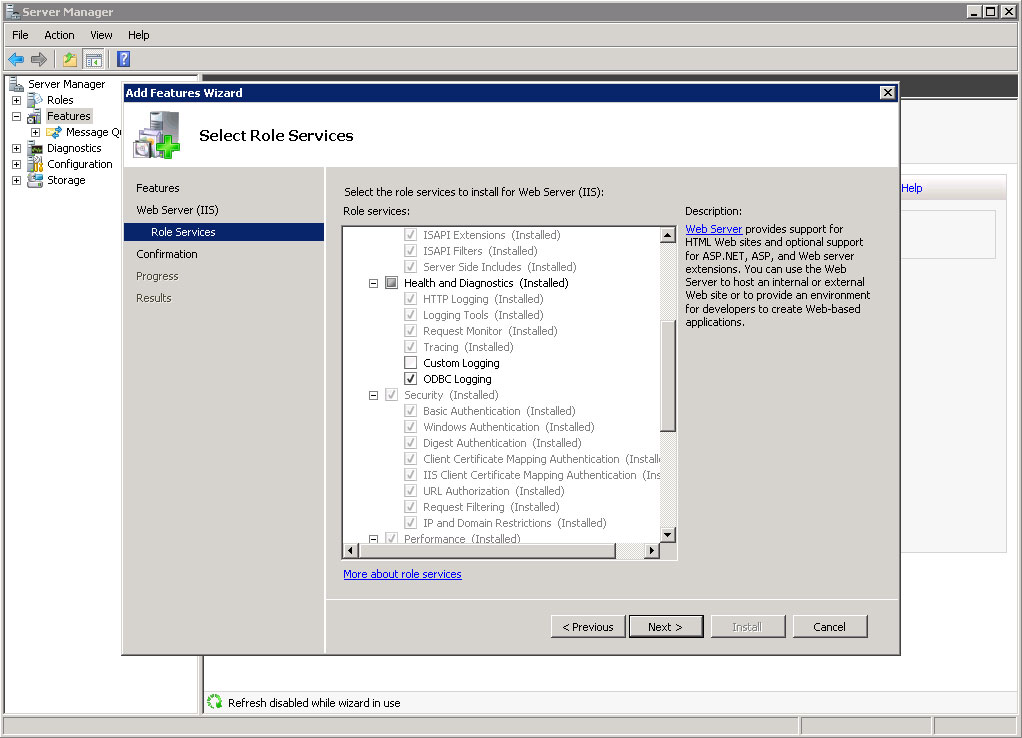Click the Message Queuing icon in the tree
Screen dimensions: 1022x738
(54, 132)
